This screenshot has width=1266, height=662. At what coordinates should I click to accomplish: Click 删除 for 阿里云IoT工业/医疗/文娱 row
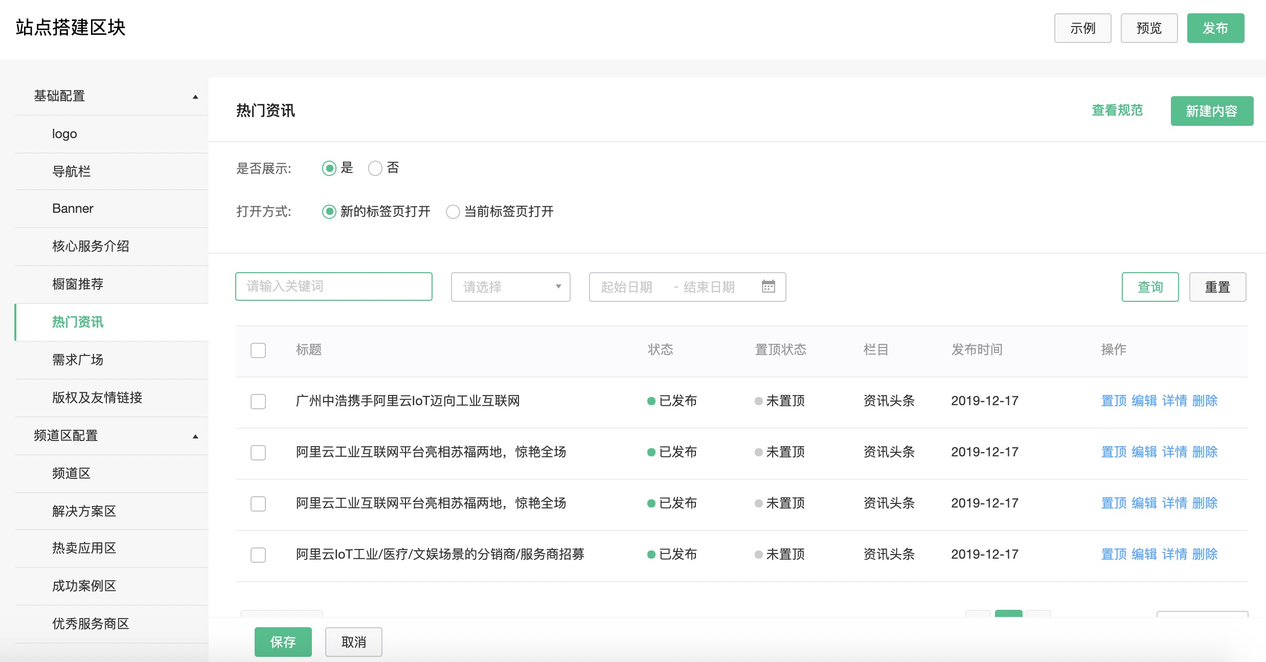pos(1205,554)
